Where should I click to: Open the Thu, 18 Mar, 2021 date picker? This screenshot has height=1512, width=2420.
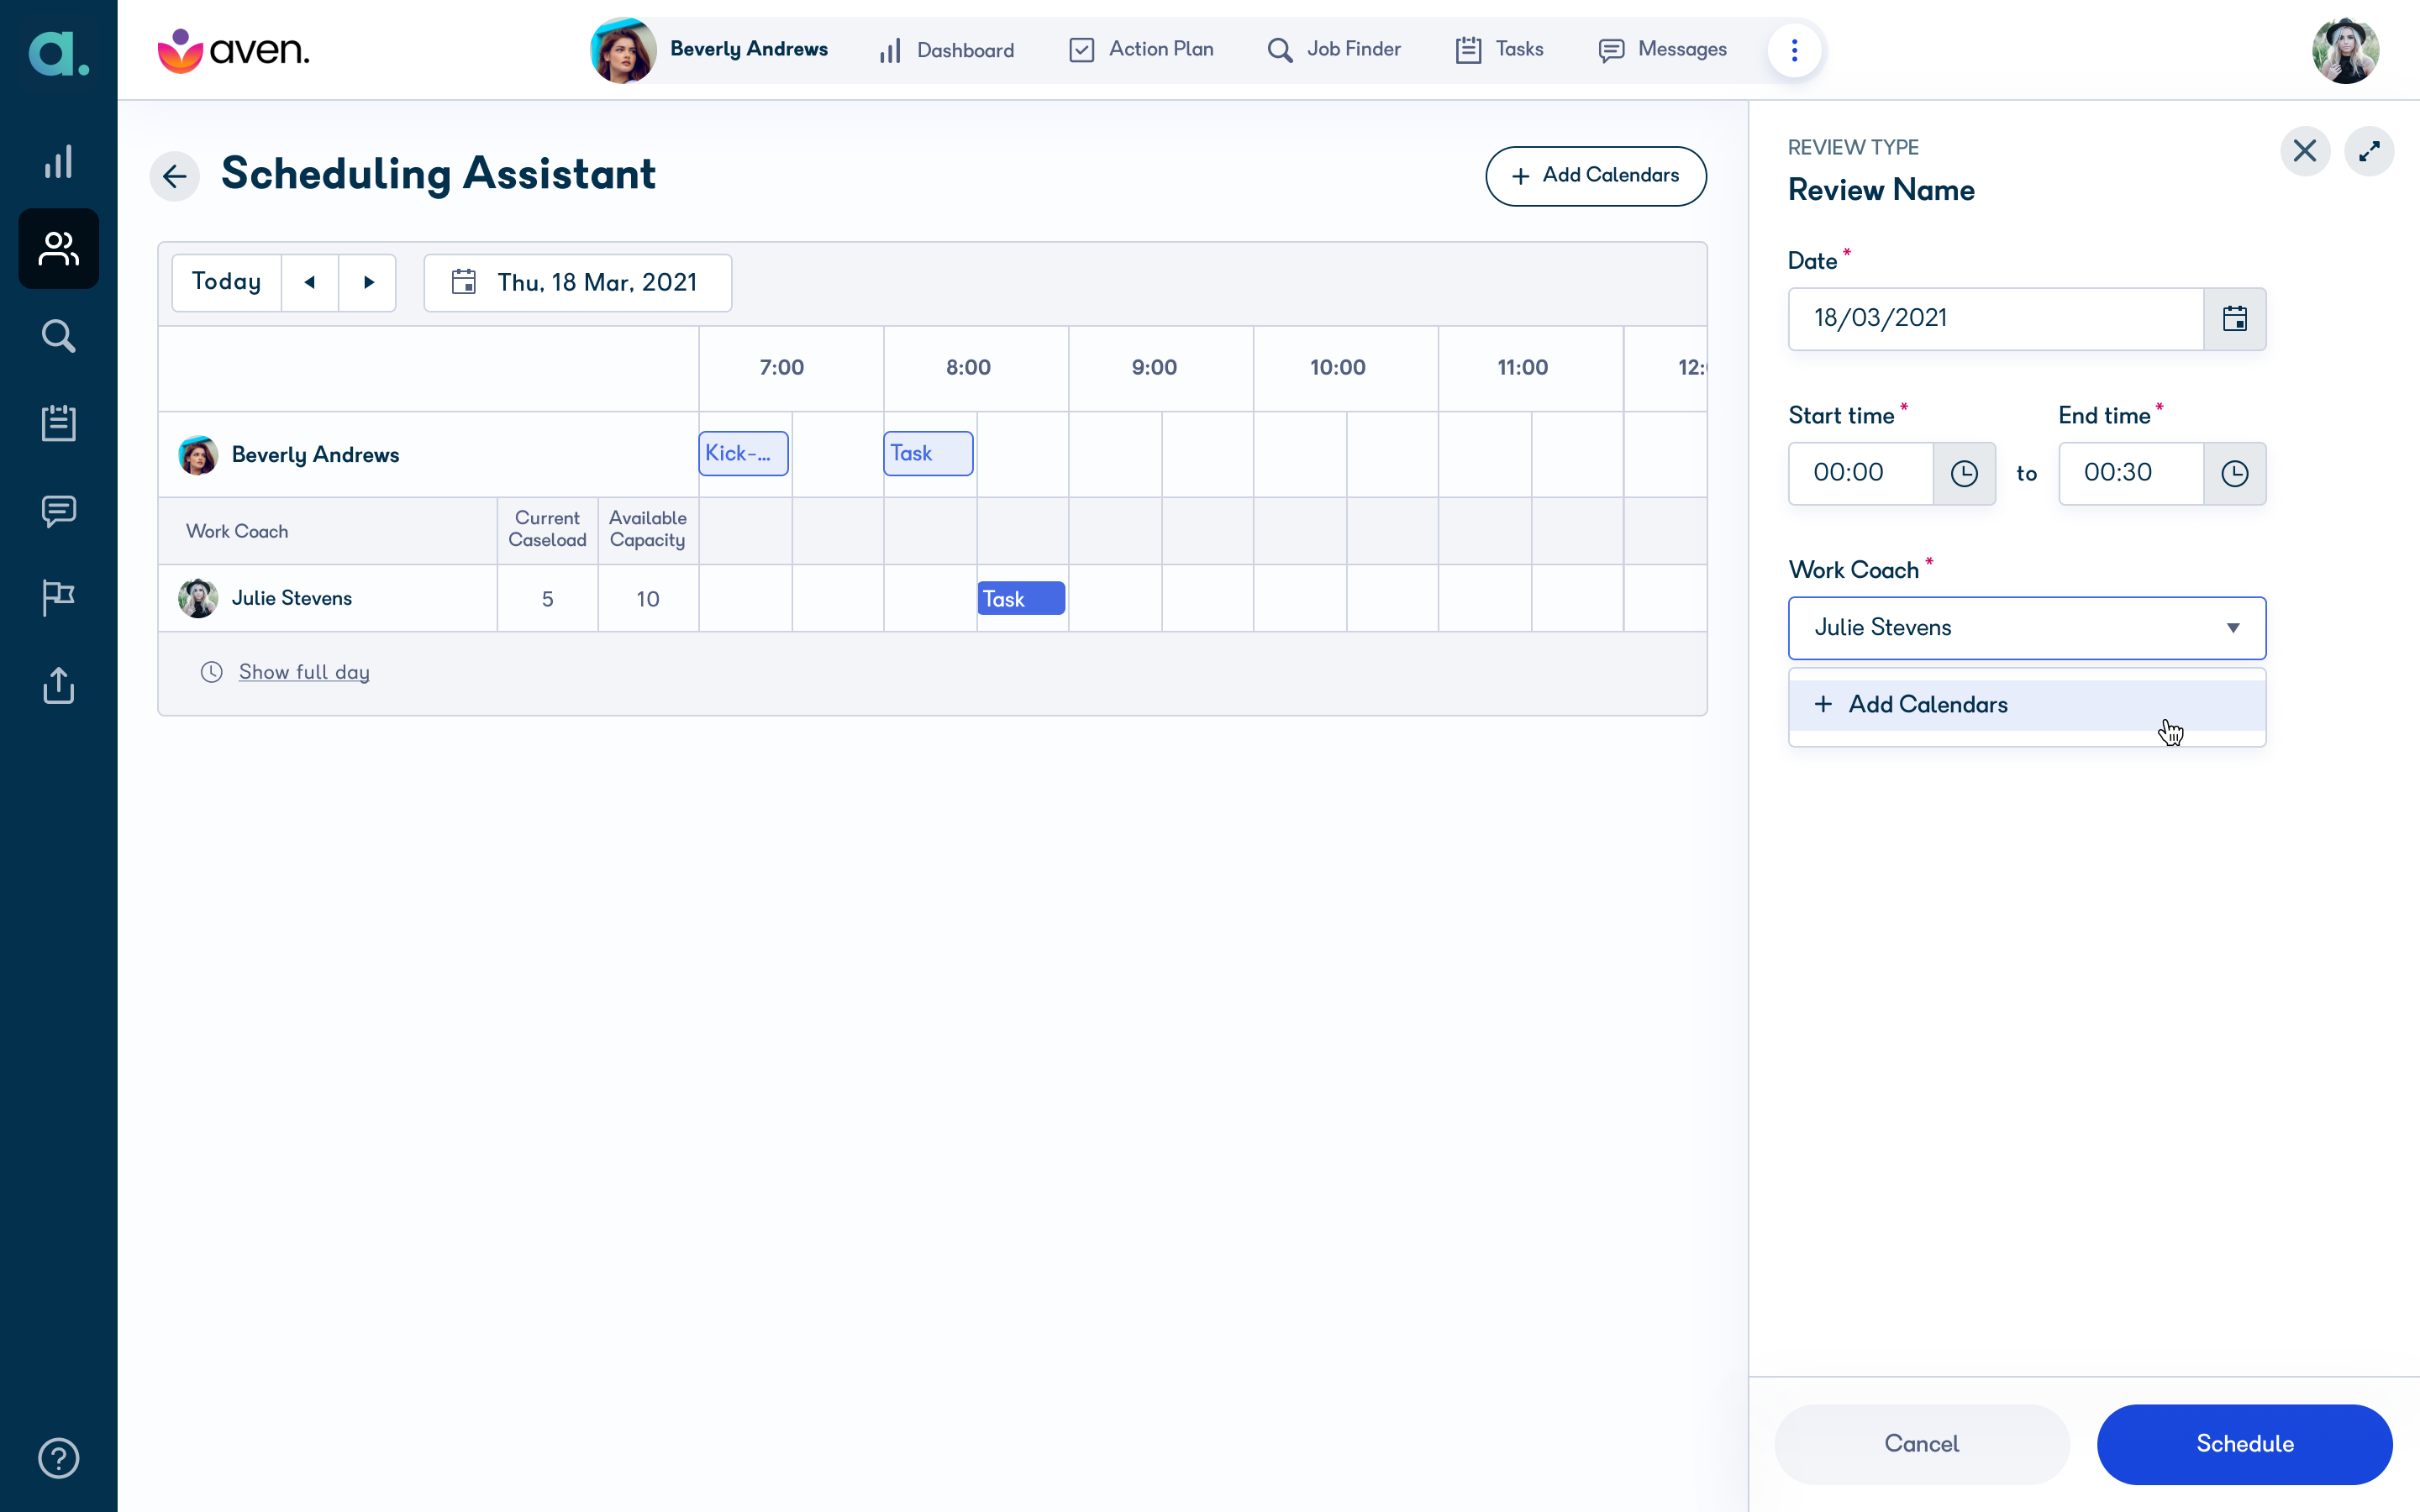pos(578,283)
